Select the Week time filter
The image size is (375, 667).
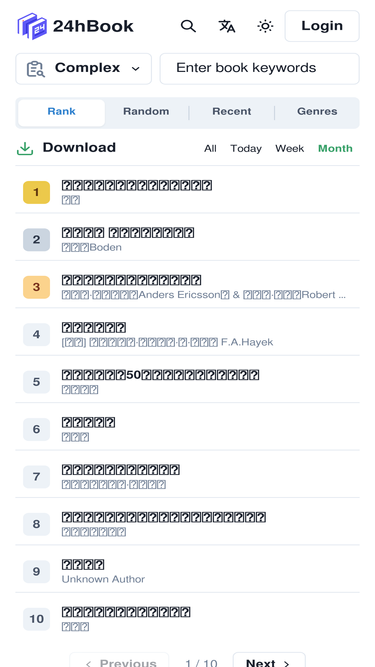click(290, 148)
